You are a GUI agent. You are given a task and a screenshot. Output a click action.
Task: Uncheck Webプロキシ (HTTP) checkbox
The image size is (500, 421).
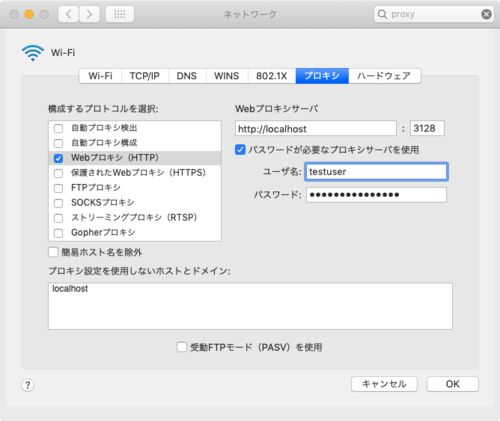[x=58, y=158]
